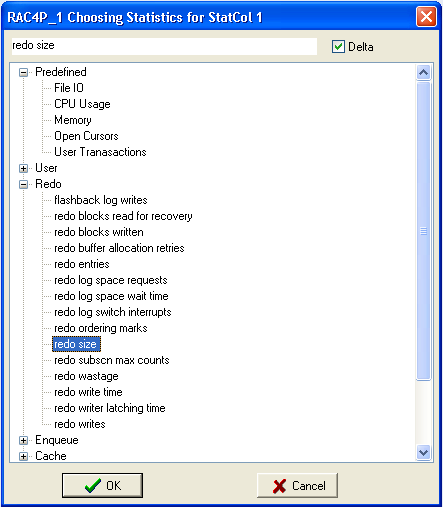Screen dimensions: 443x507
Task: Expand the User tree node
Action: (x=23, y=168)
